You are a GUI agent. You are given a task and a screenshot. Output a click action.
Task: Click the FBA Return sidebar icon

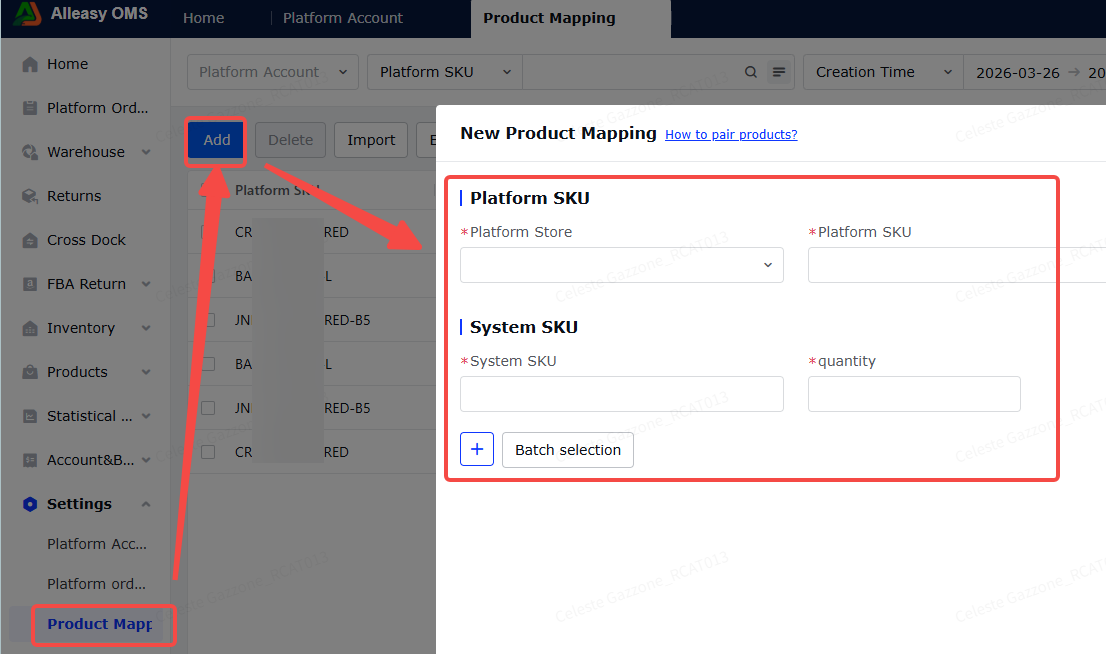(30, 284)
